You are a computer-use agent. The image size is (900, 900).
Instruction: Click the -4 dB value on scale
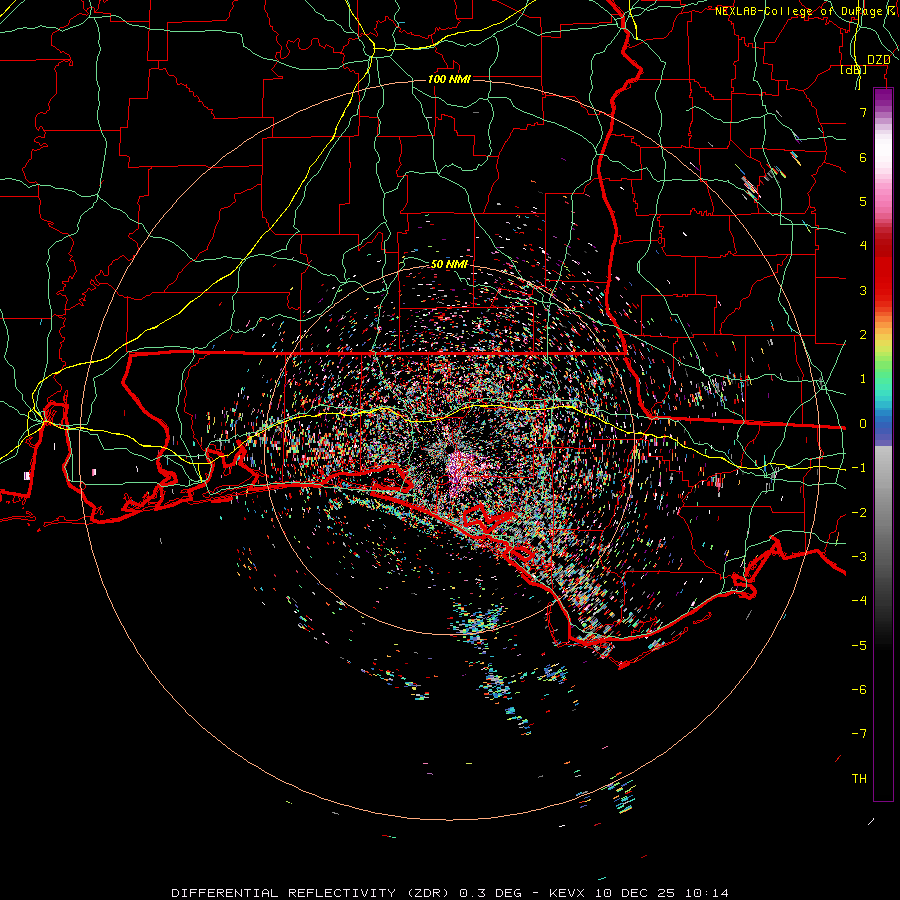859,601
